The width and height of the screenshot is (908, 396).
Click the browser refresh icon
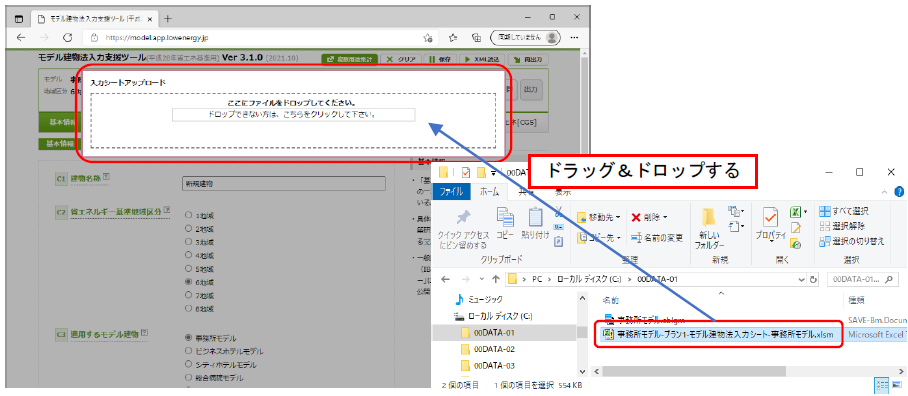coord(67,37)
